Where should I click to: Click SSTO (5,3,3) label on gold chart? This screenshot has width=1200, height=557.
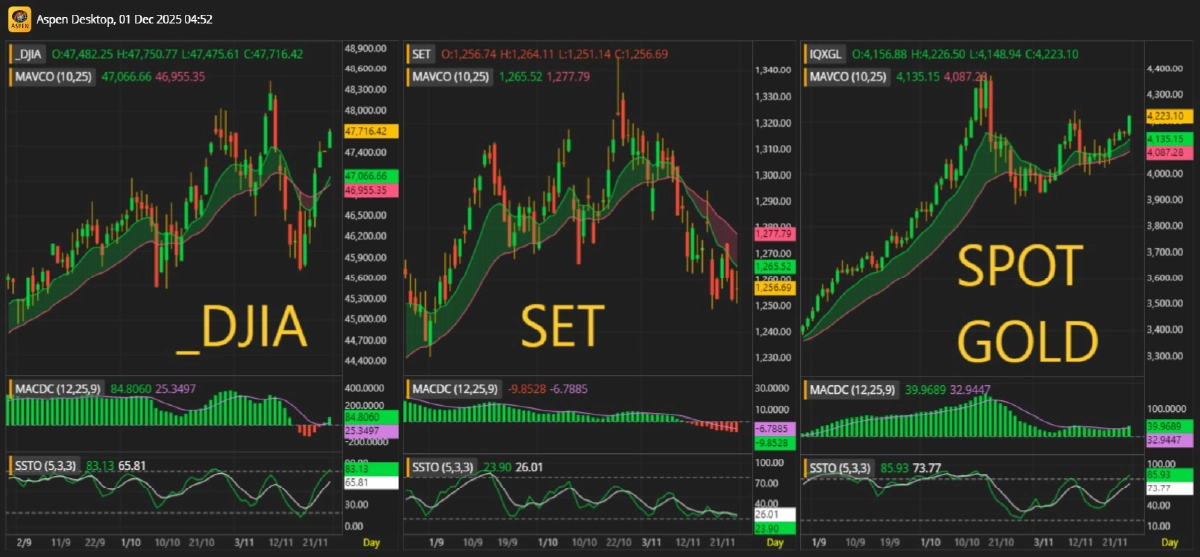point(840,467)
